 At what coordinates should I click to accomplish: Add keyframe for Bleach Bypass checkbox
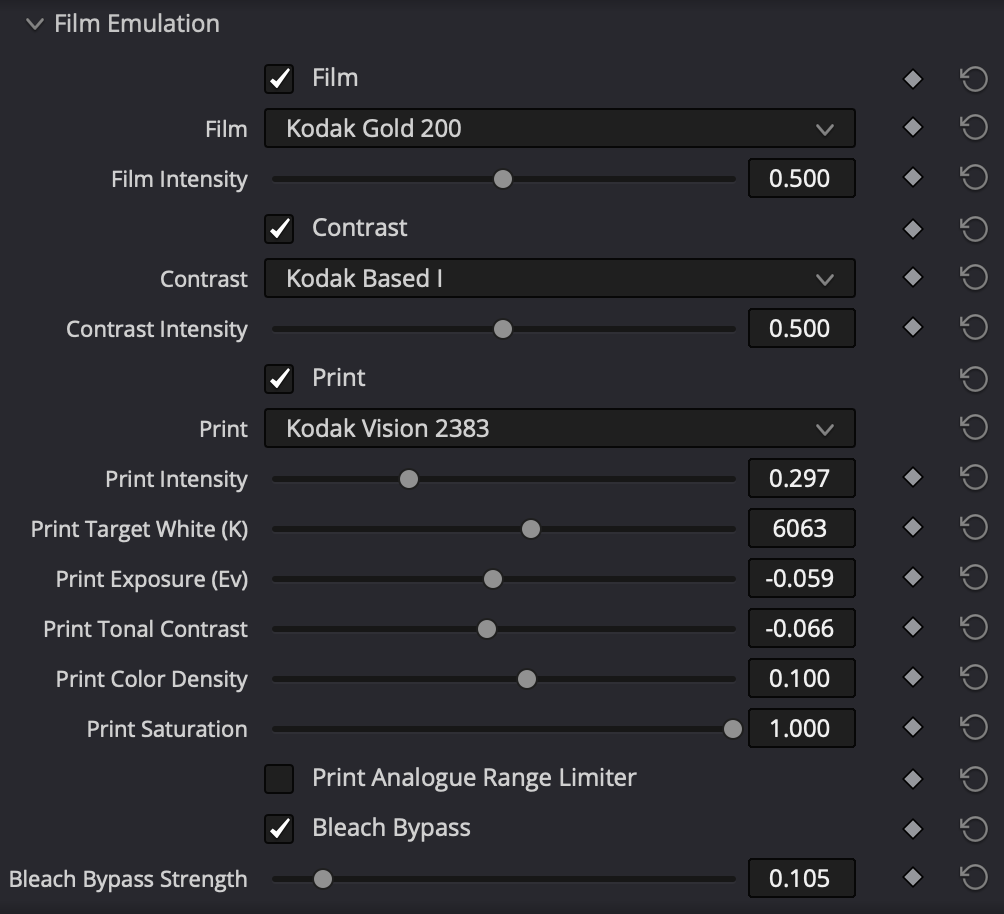click(x=912, y=829)
